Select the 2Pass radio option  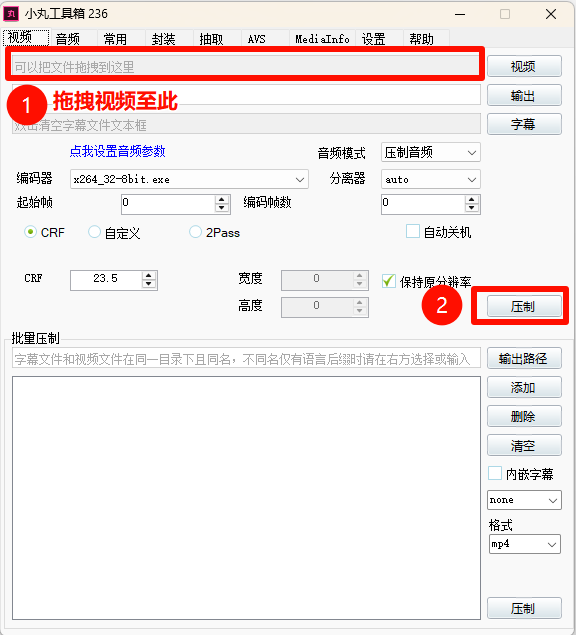pyautogui.click(x=195, y=232)
